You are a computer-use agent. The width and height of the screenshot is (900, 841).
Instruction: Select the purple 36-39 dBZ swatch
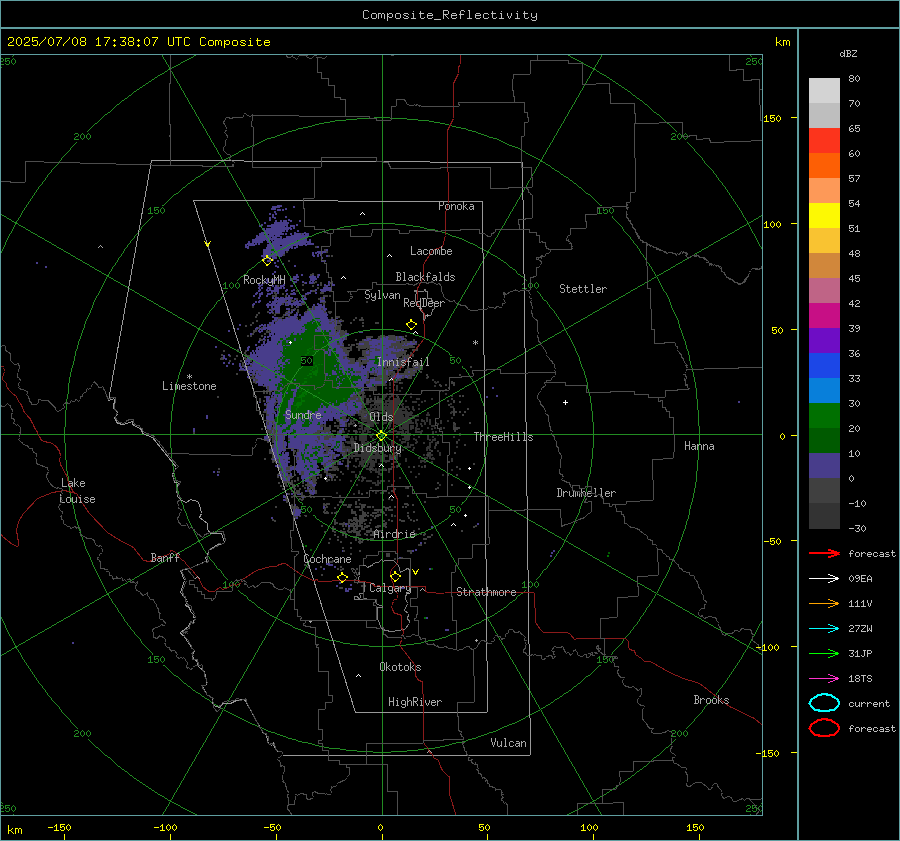coord(824,340)
